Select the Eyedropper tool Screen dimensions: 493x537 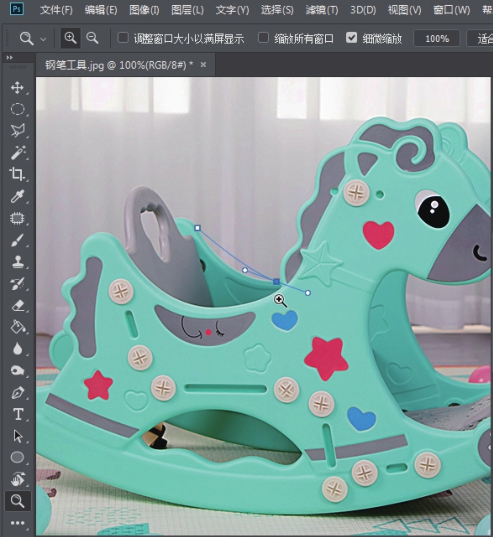(17, 196)
